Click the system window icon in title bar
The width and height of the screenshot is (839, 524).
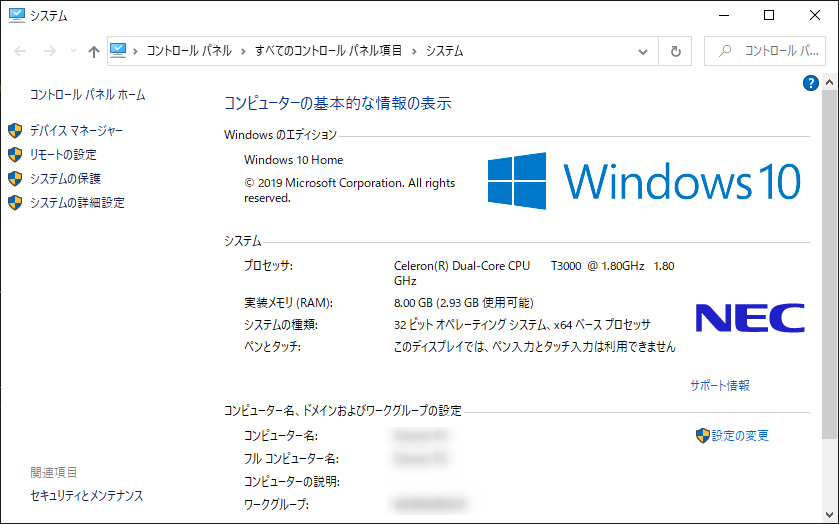click(17, 16)
